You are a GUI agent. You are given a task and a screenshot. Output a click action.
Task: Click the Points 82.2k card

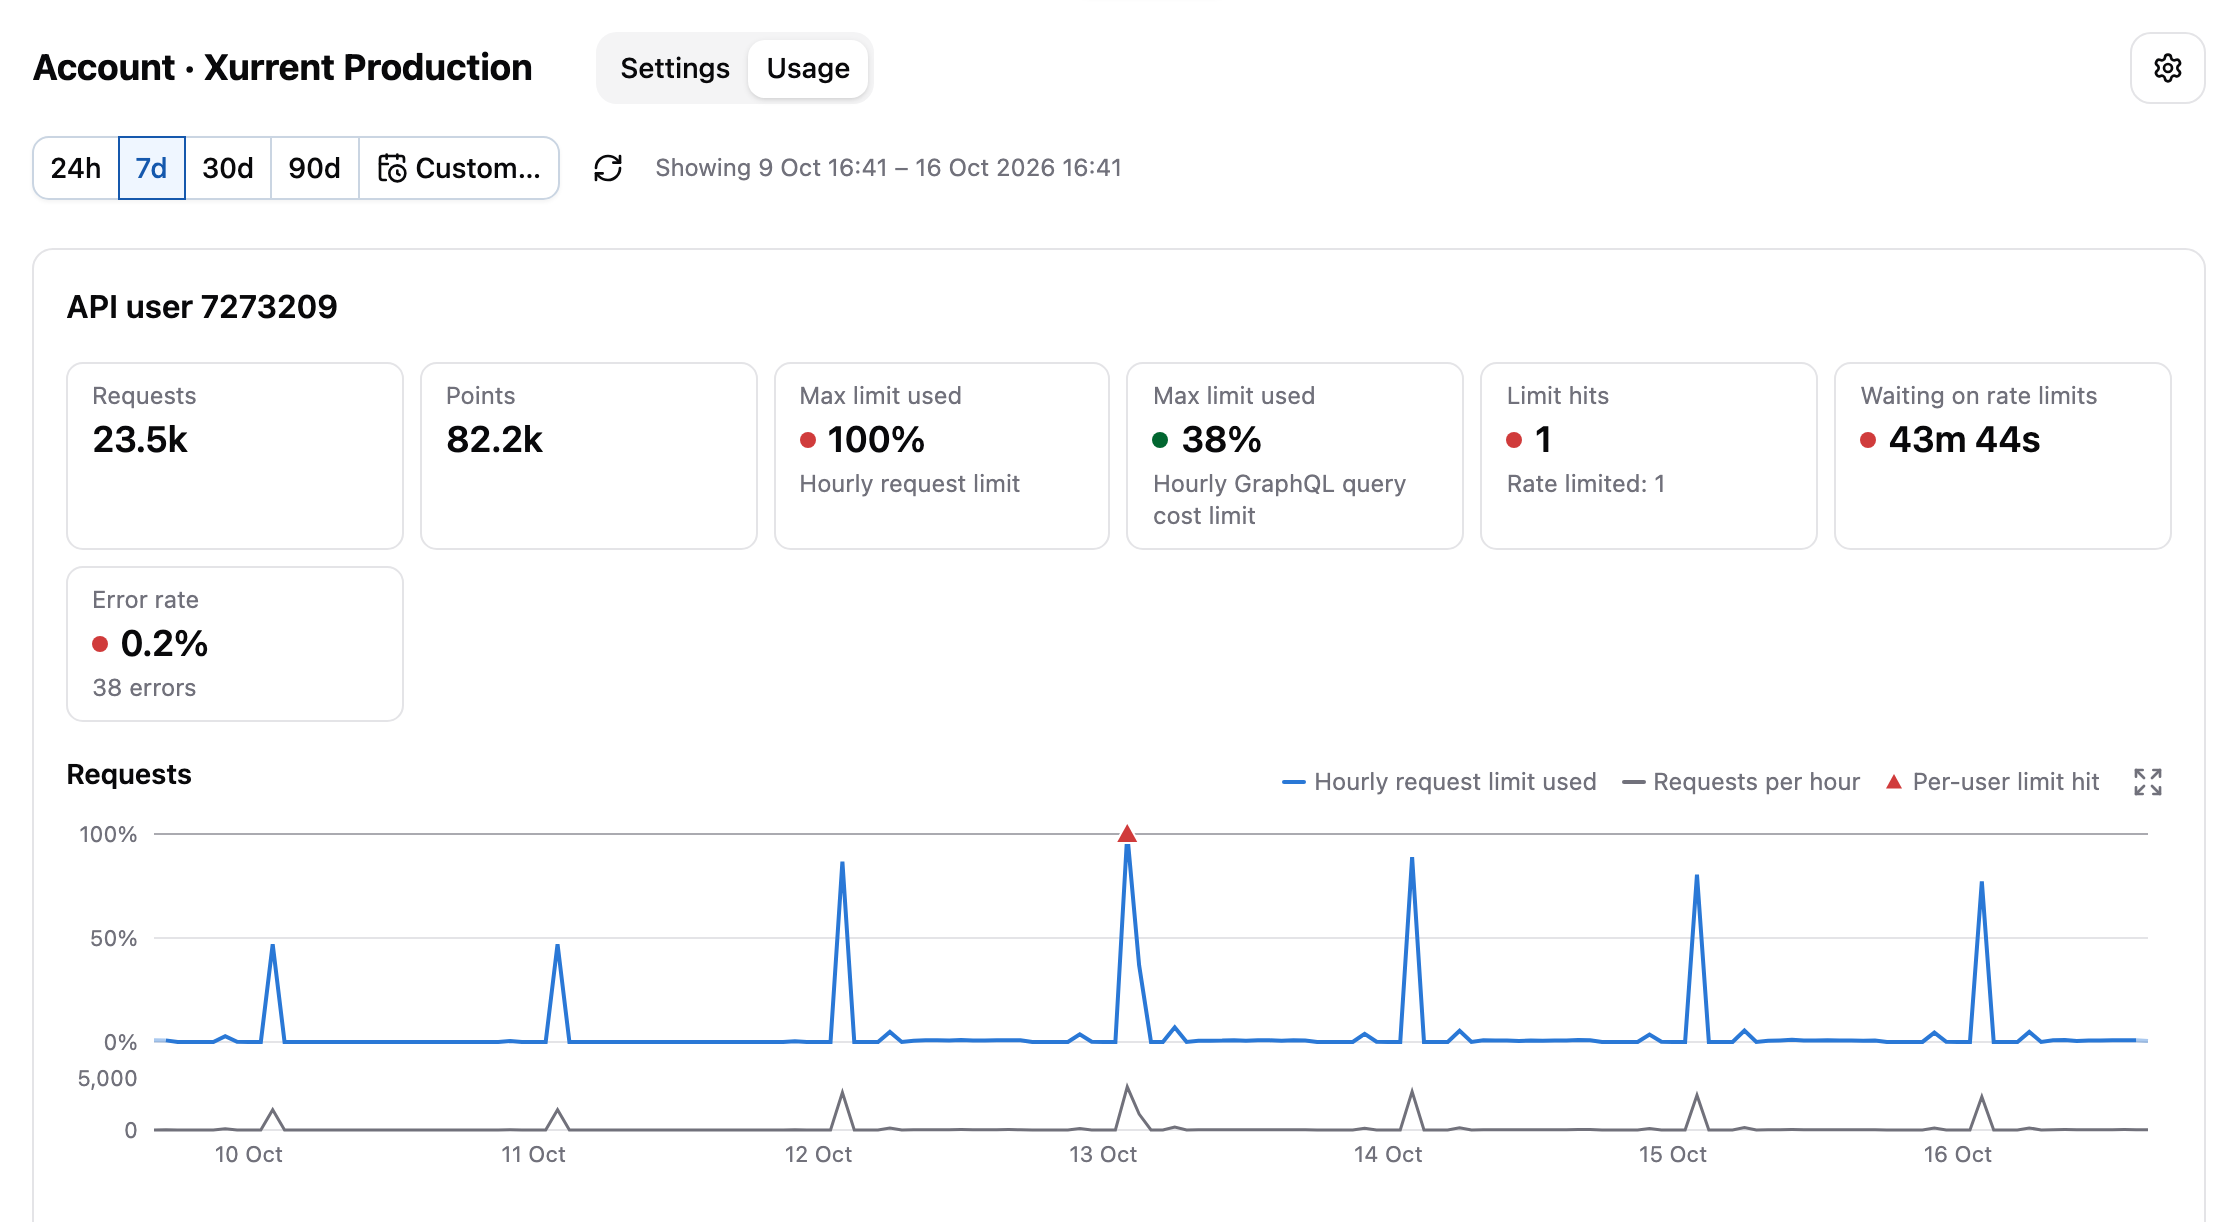(x=589, y=456)
